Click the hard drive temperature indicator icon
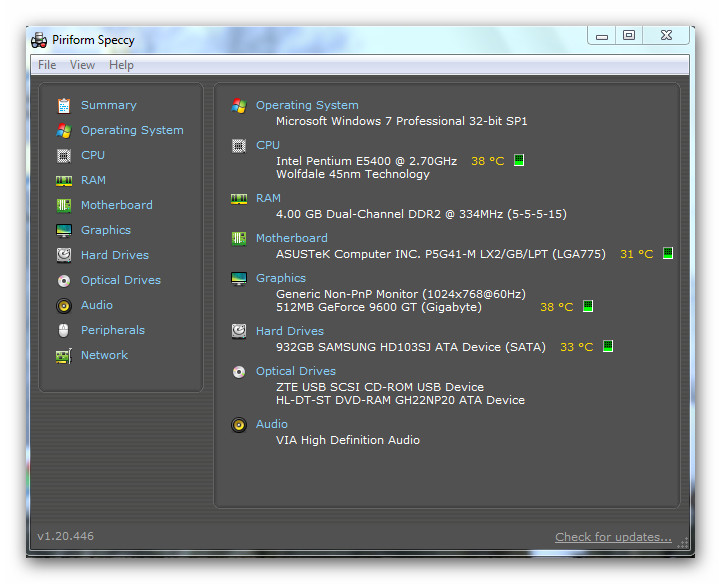This screenshot has height=584, width=721. [607, 347]
